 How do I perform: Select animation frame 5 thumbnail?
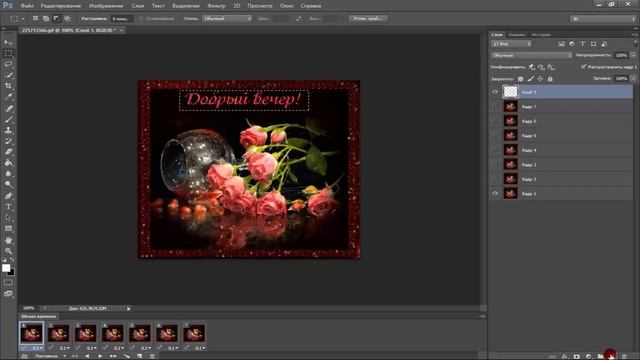point(140,333)
